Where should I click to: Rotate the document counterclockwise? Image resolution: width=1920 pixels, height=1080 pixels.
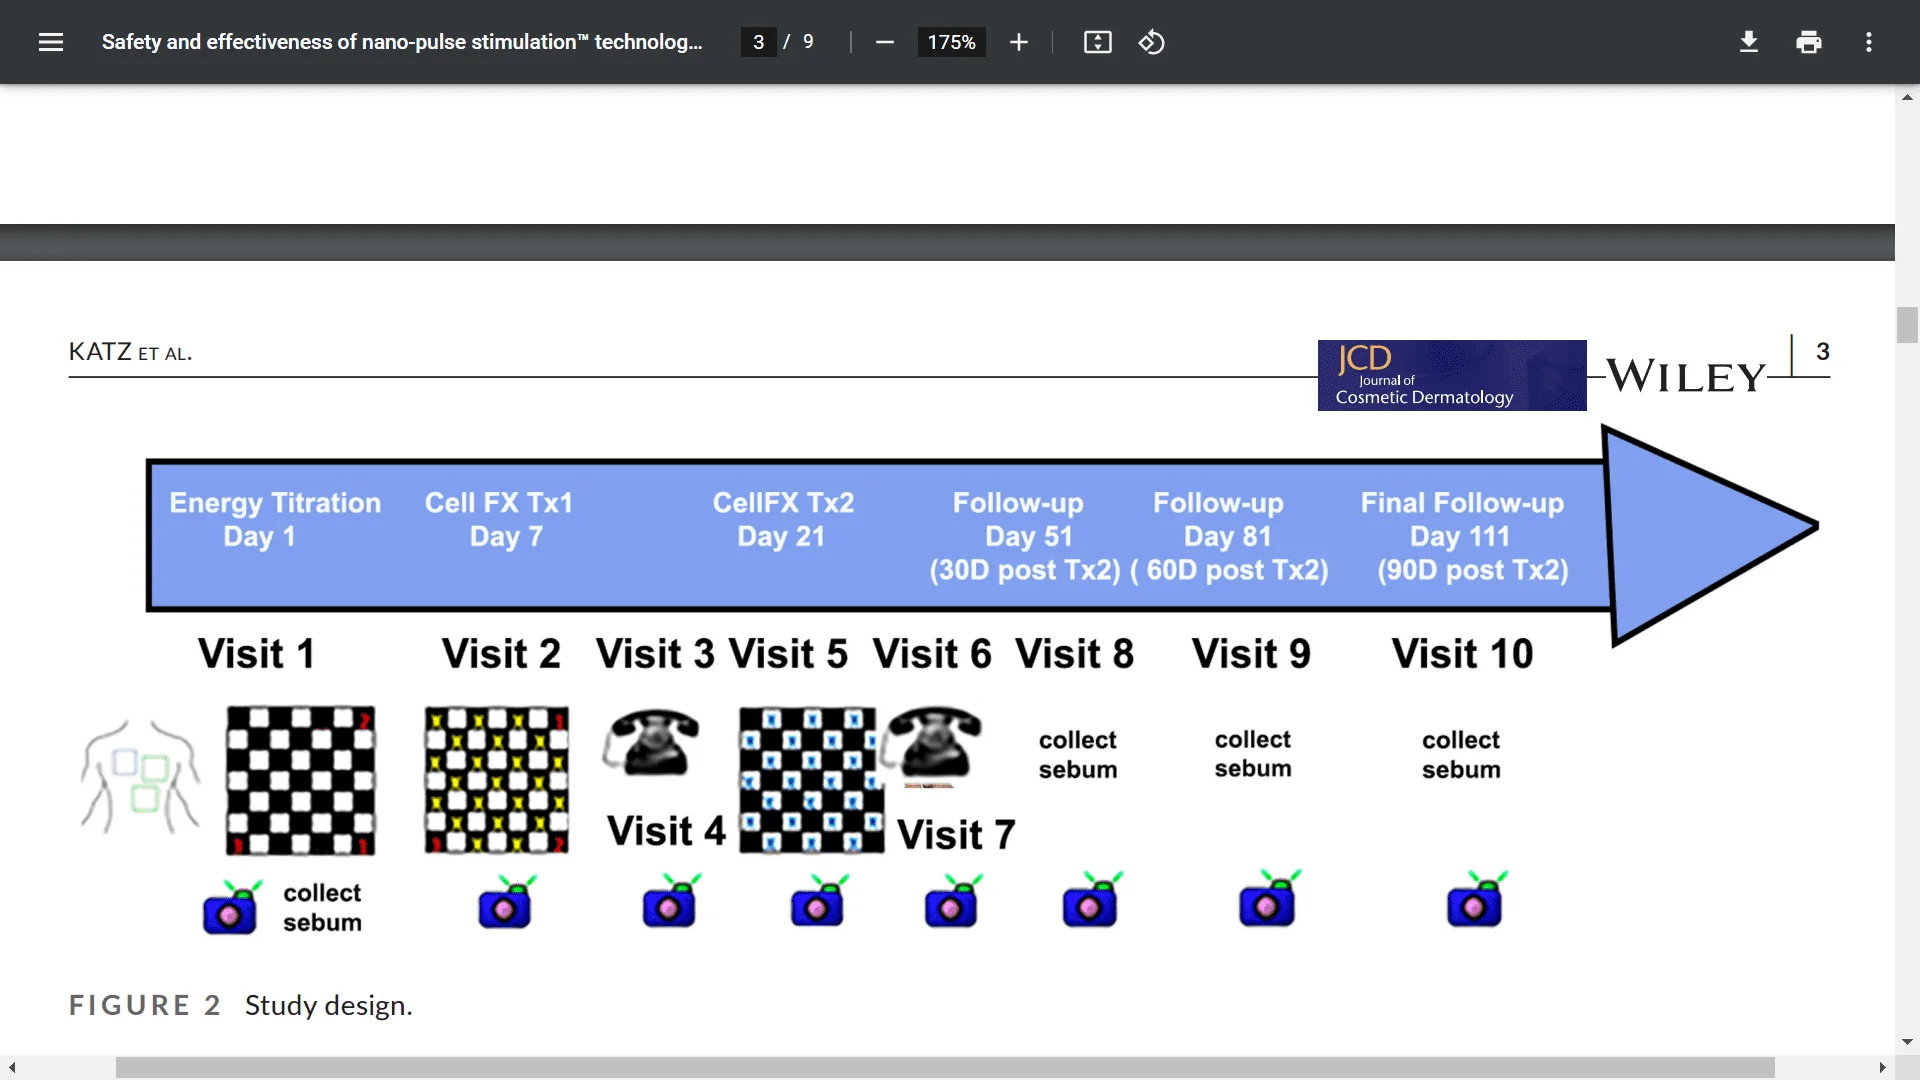click(x=1151, y=42)
